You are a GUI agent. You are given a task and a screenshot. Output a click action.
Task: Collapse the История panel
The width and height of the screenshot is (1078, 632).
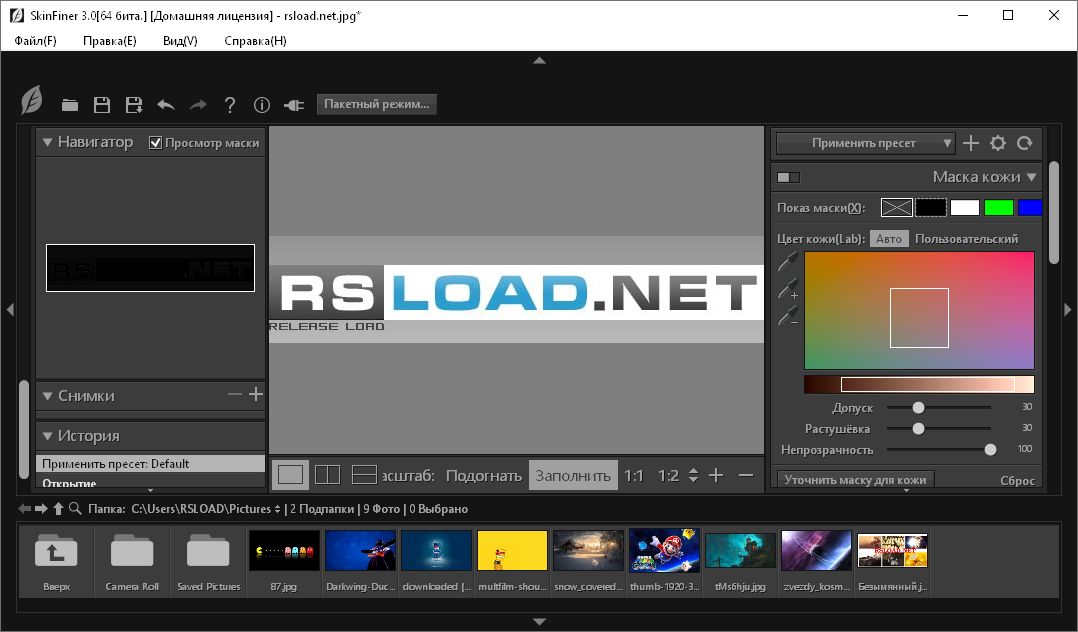(47, 436)
